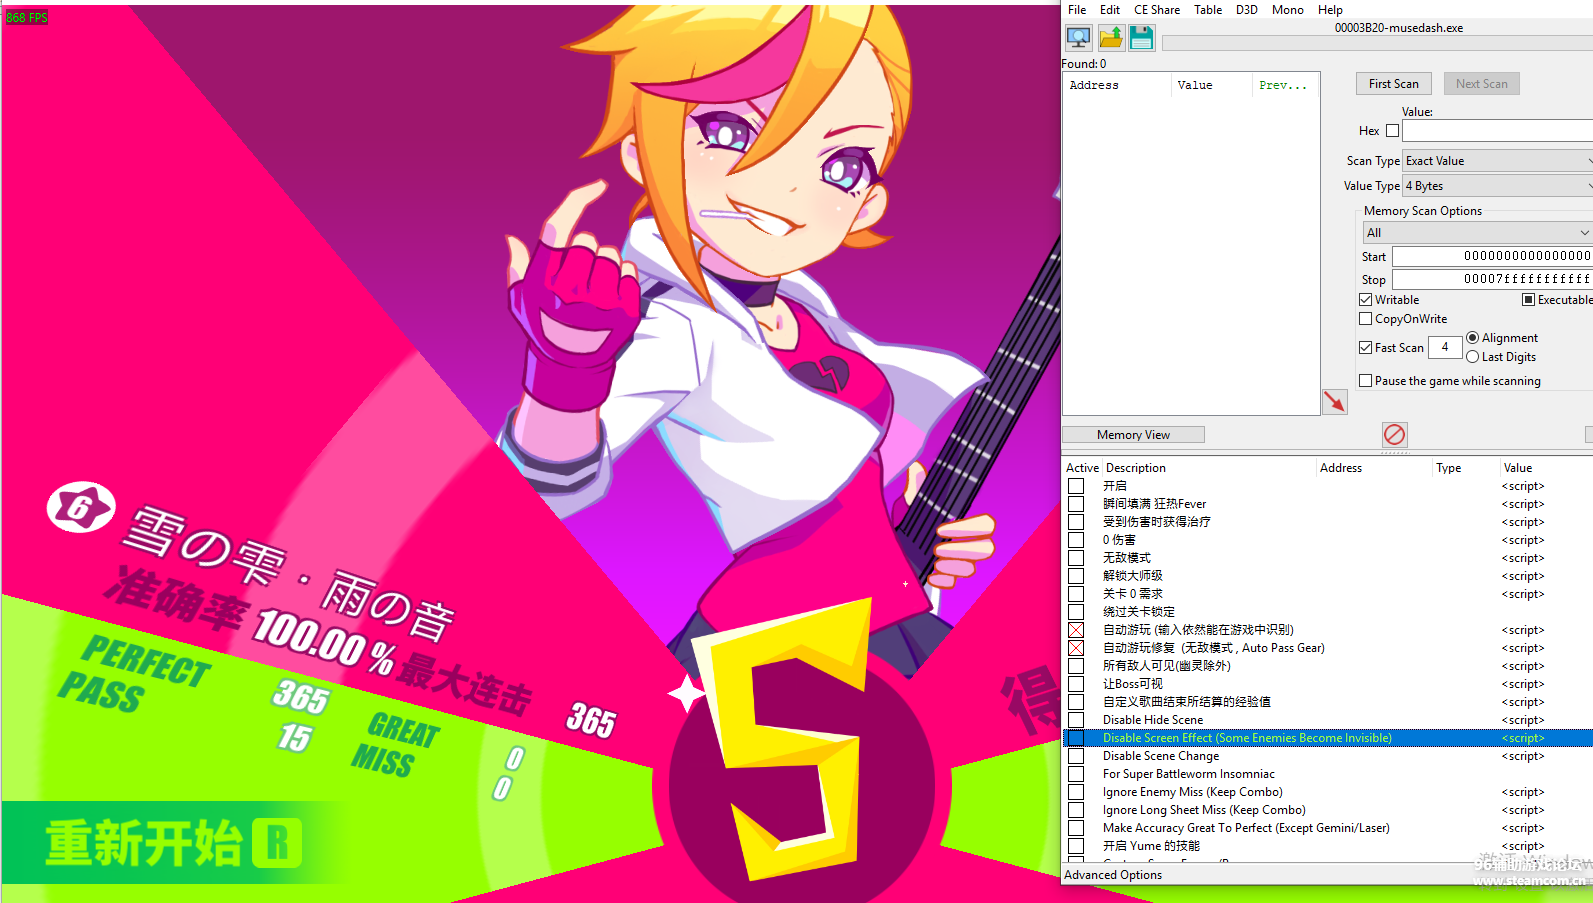The height and width of the screenshot is (903, 1593).
Task: Open the Edit menu
Action: coord(1110,10)
